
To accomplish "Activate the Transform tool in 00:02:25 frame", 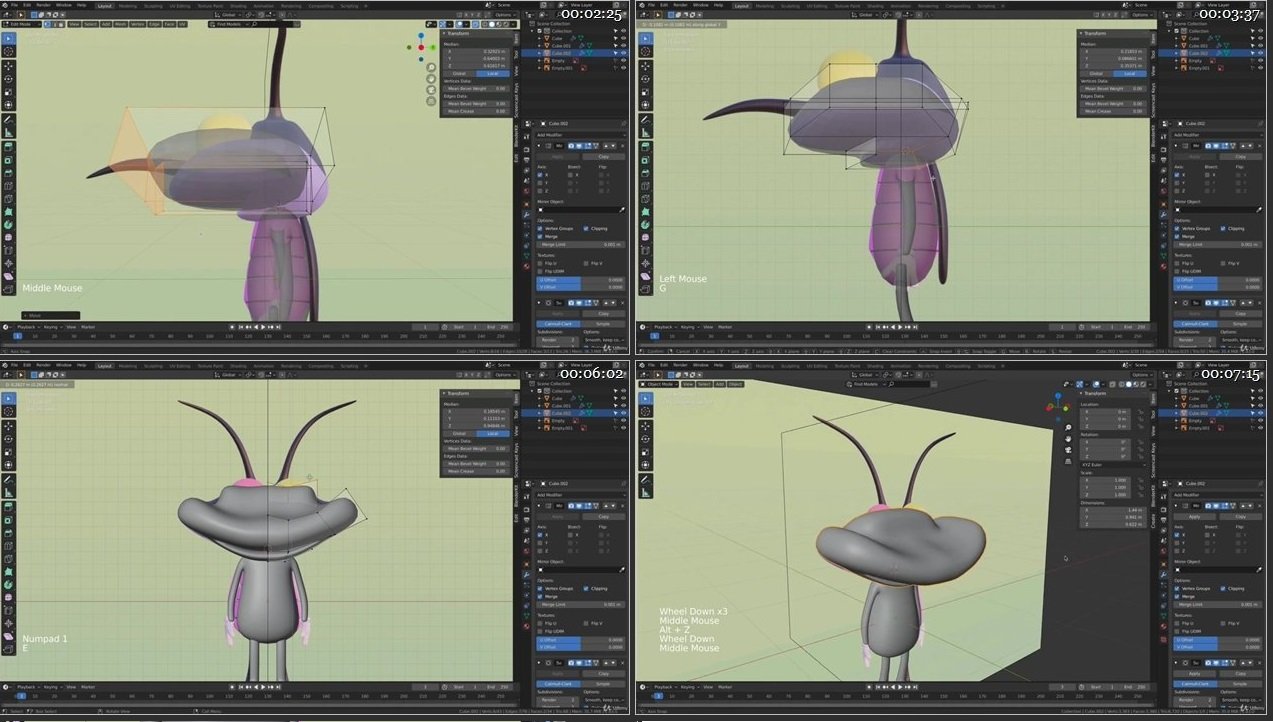I will point(8,105).
